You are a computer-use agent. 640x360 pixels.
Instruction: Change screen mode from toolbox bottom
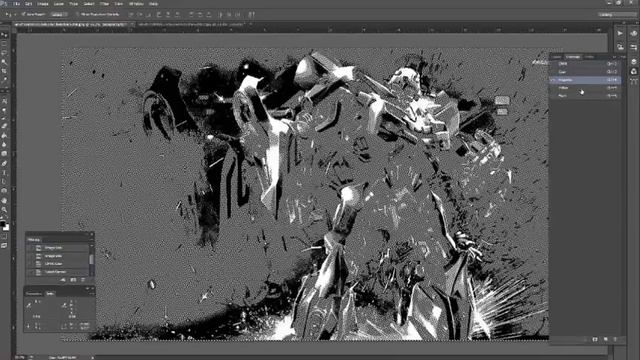point(4,245)
